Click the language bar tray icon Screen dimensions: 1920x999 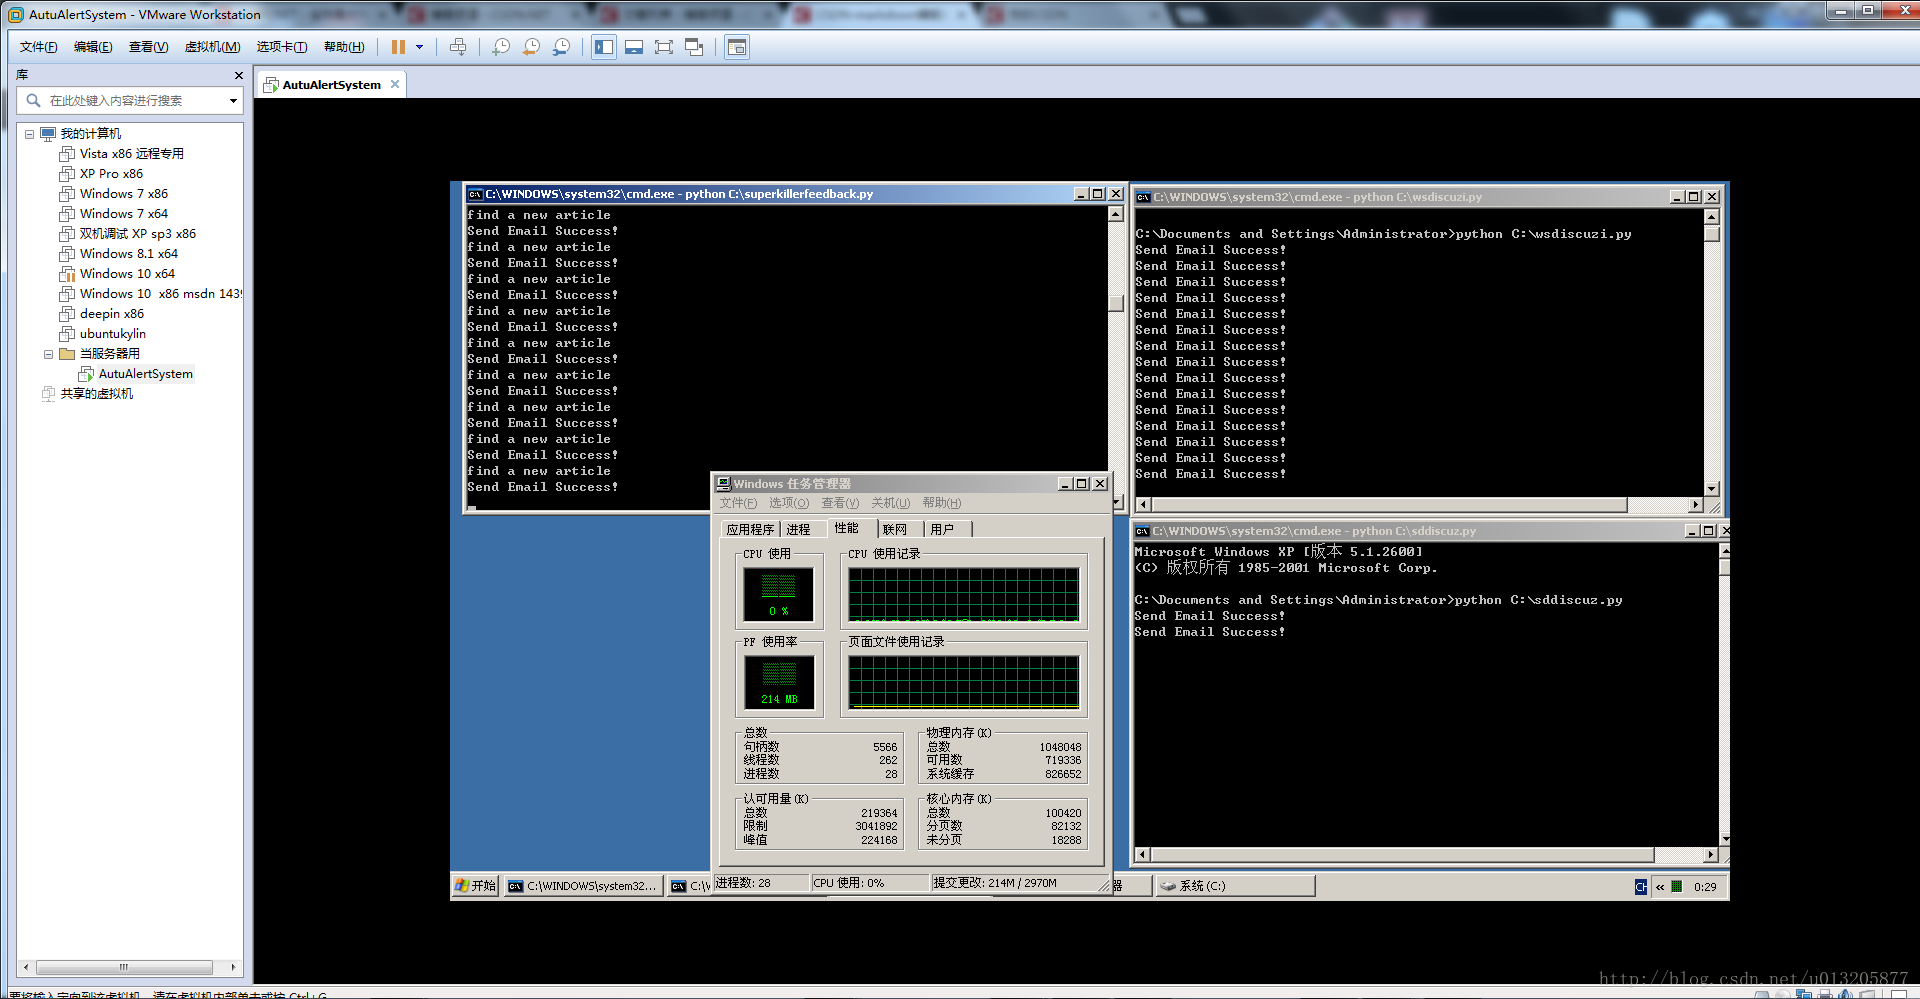point(1640,887)
